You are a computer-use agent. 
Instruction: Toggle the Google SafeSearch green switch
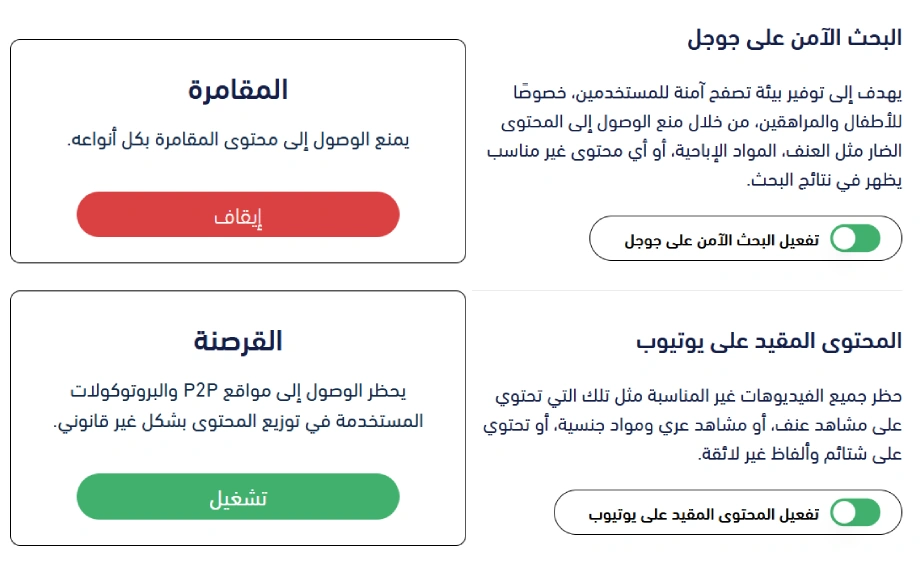(855, 239)
